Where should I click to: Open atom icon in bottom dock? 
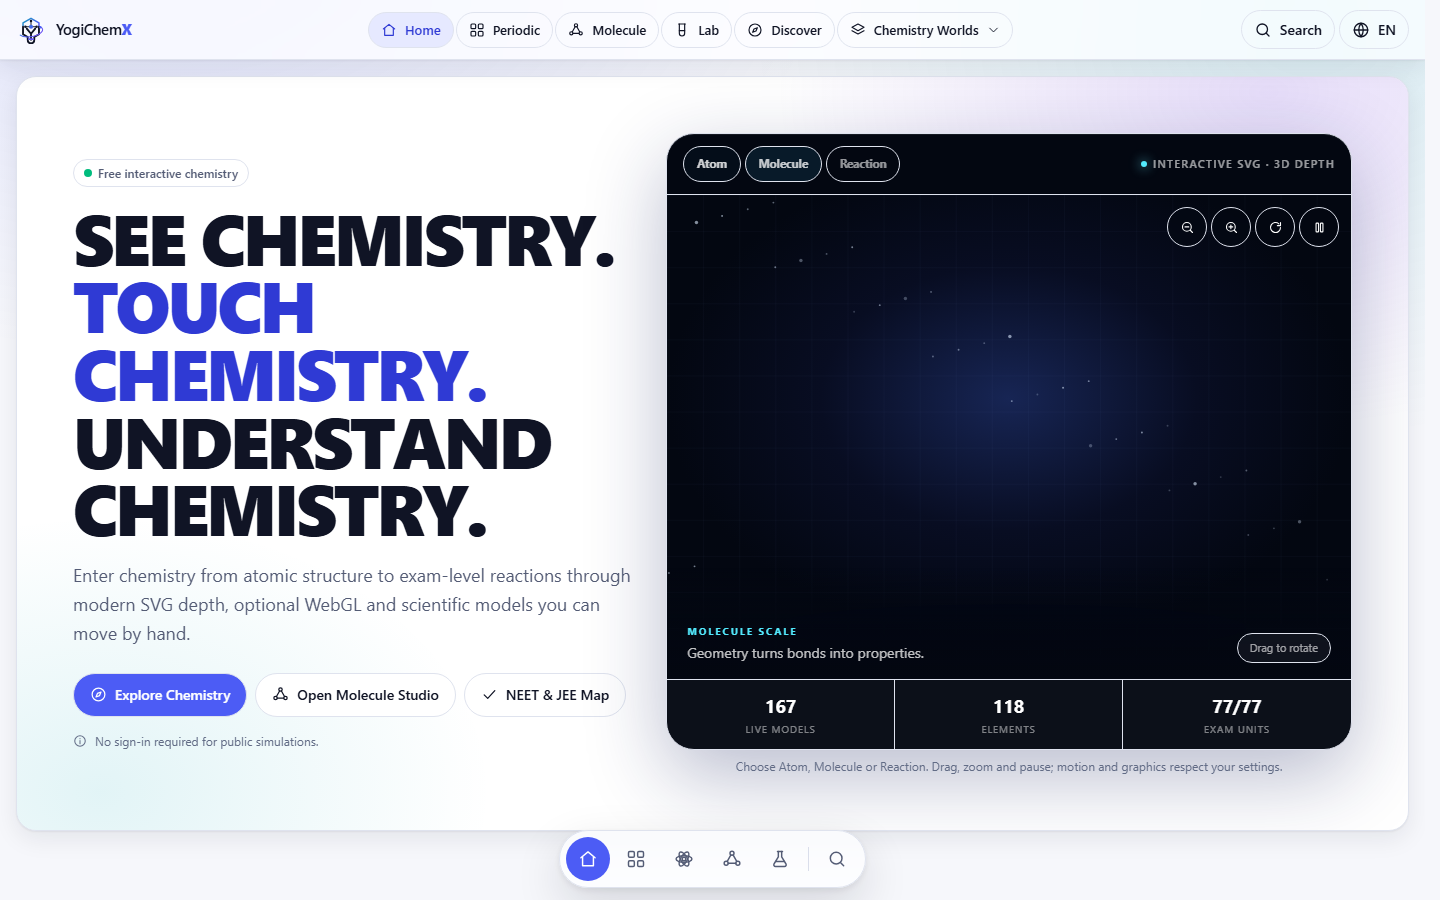684,859
